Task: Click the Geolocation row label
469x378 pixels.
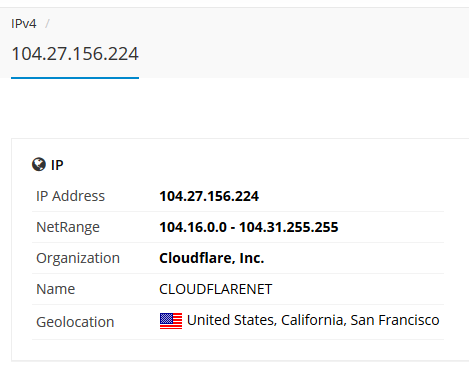Action: click(x=75, y=322)
